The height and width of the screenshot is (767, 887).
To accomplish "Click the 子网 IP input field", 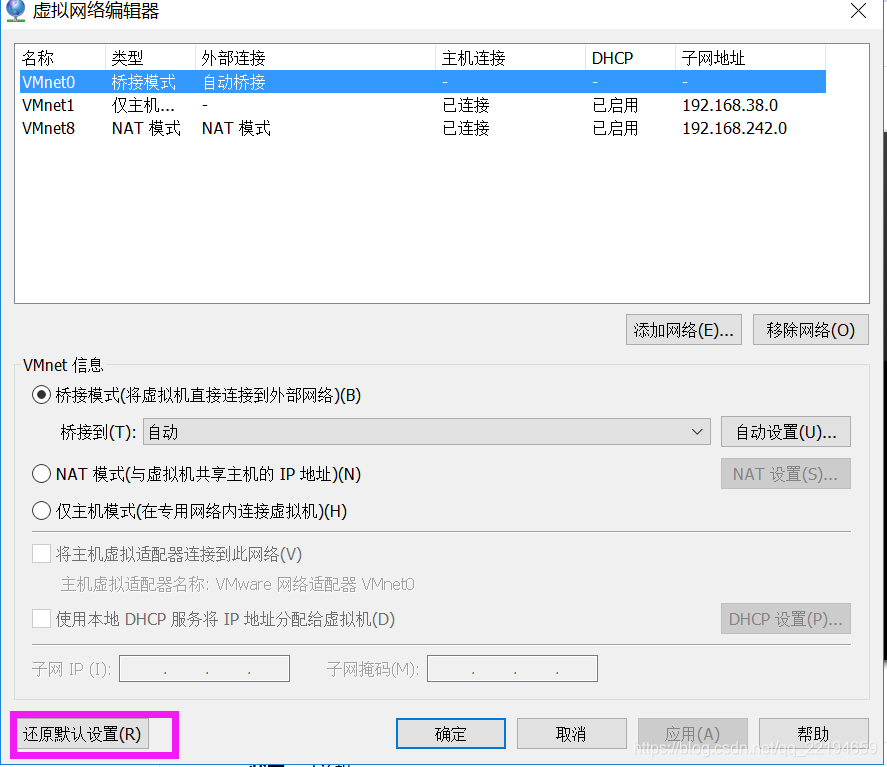I will pyautogui.click(x=204, y=669).
